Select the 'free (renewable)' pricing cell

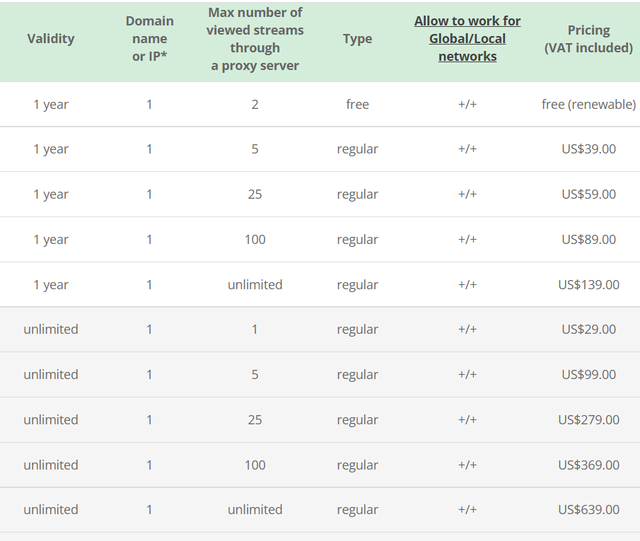(x=588, y=104)
